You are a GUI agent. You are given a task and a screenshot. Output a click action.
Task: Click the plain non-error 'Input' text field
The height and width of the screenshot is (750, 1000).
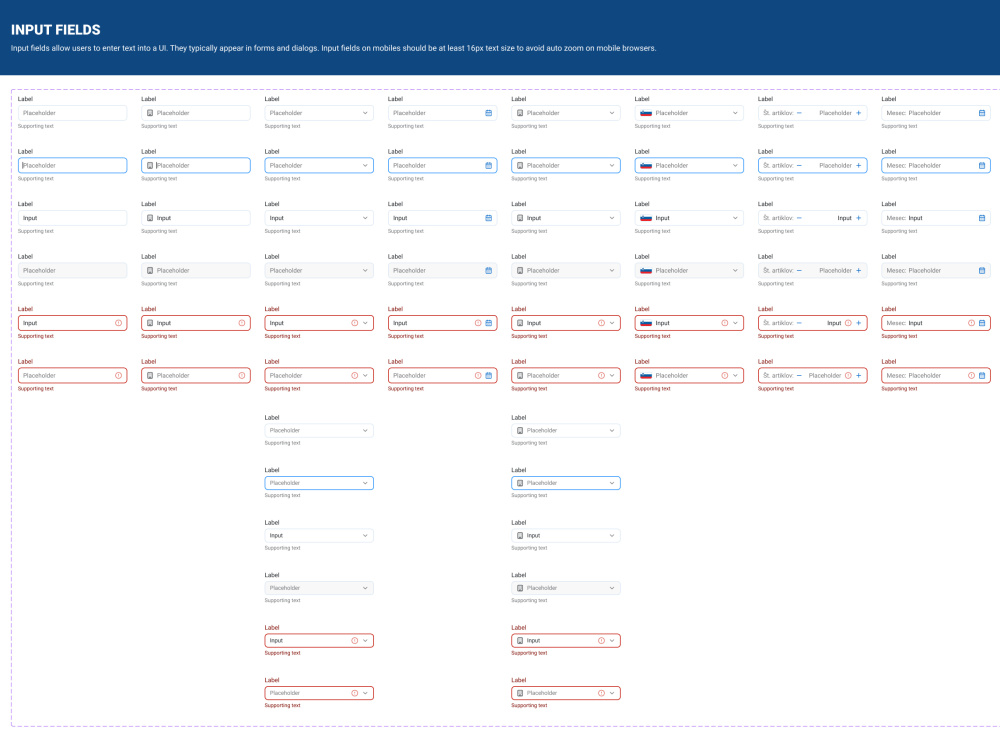72,218
